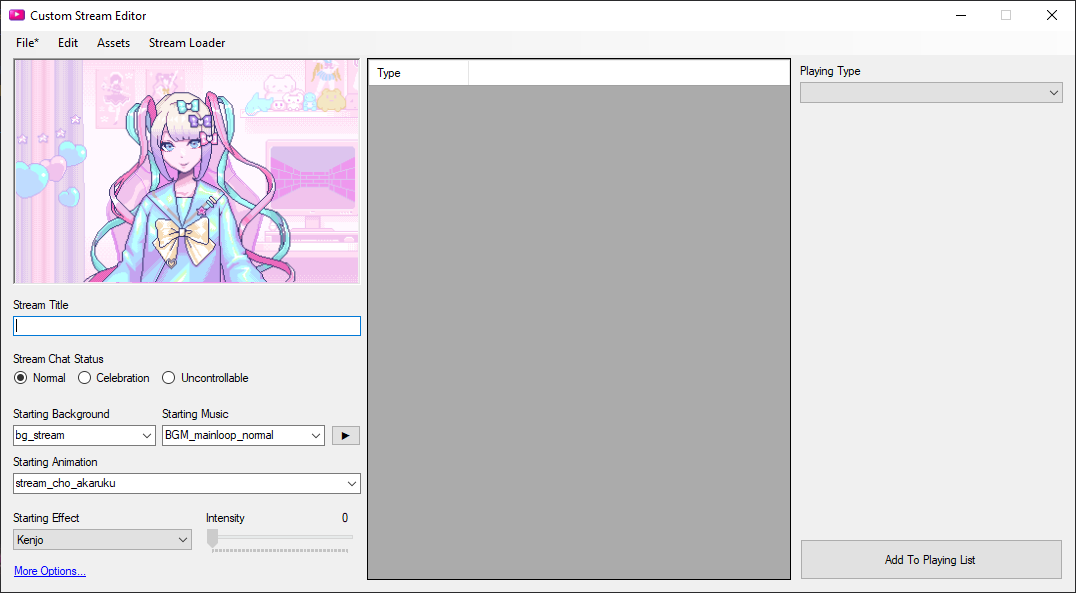Open the Playing Type dropdown
1076x593 pixels.
(1053, 92)
